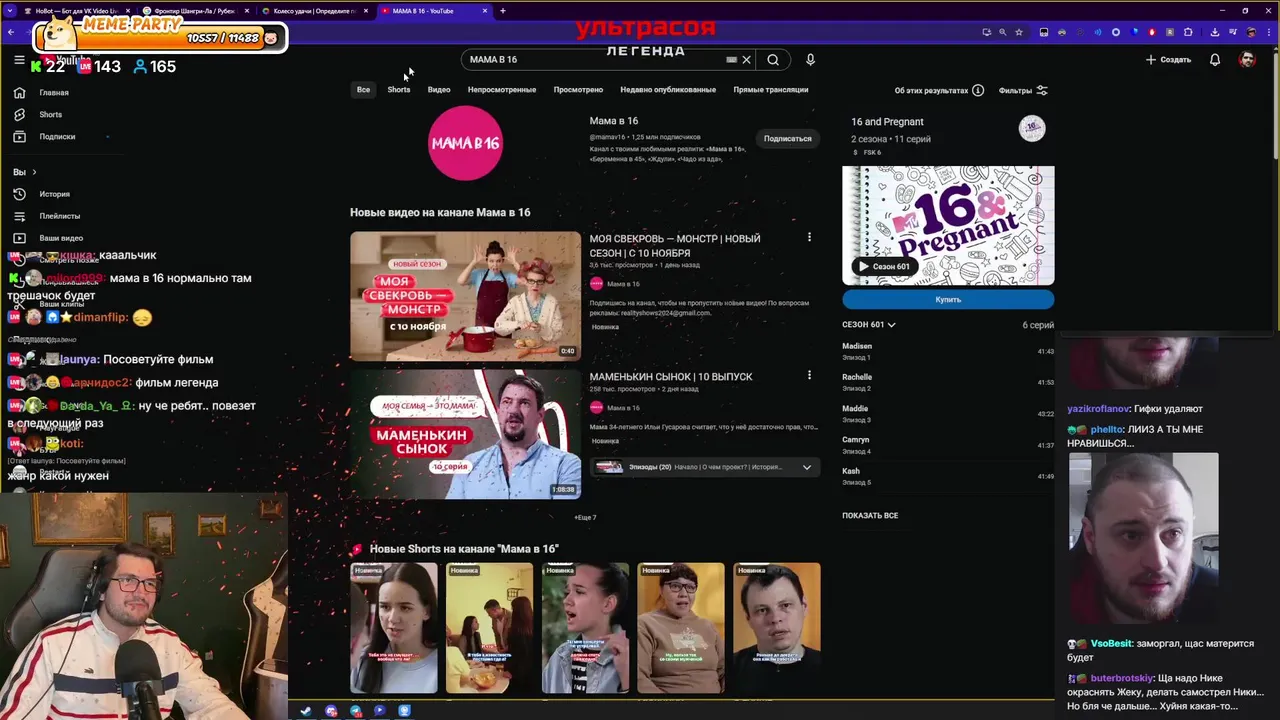This screenshot has height=720, width=1280.
Task: Click in the МАМА В 16 search field
Action: click(595, 60)
